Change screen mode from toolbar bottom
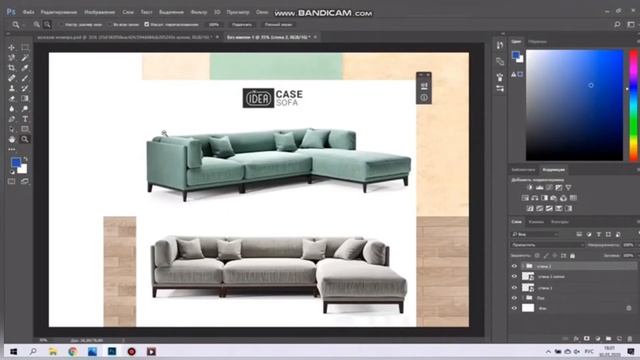 click(x=25, y=181)
